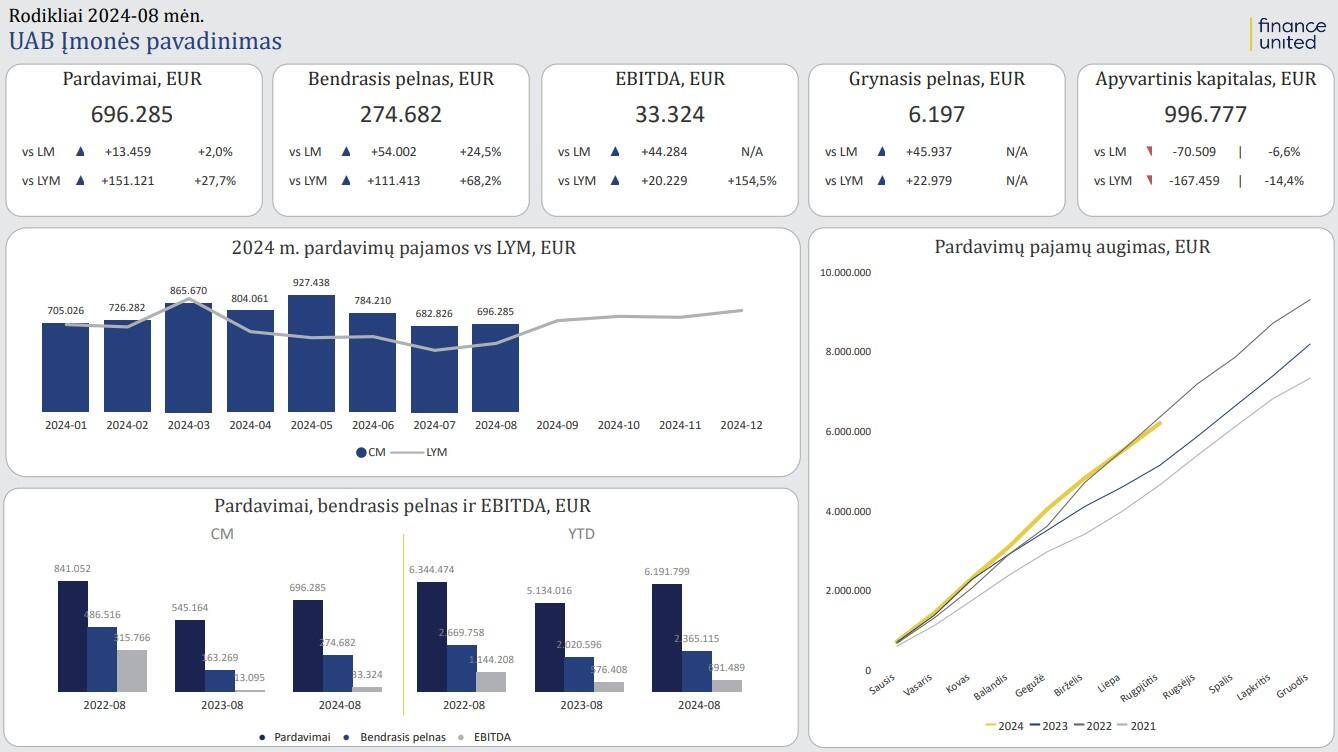
Task: Click the 2022 legend entry in growth chart
Action: 1092,726
